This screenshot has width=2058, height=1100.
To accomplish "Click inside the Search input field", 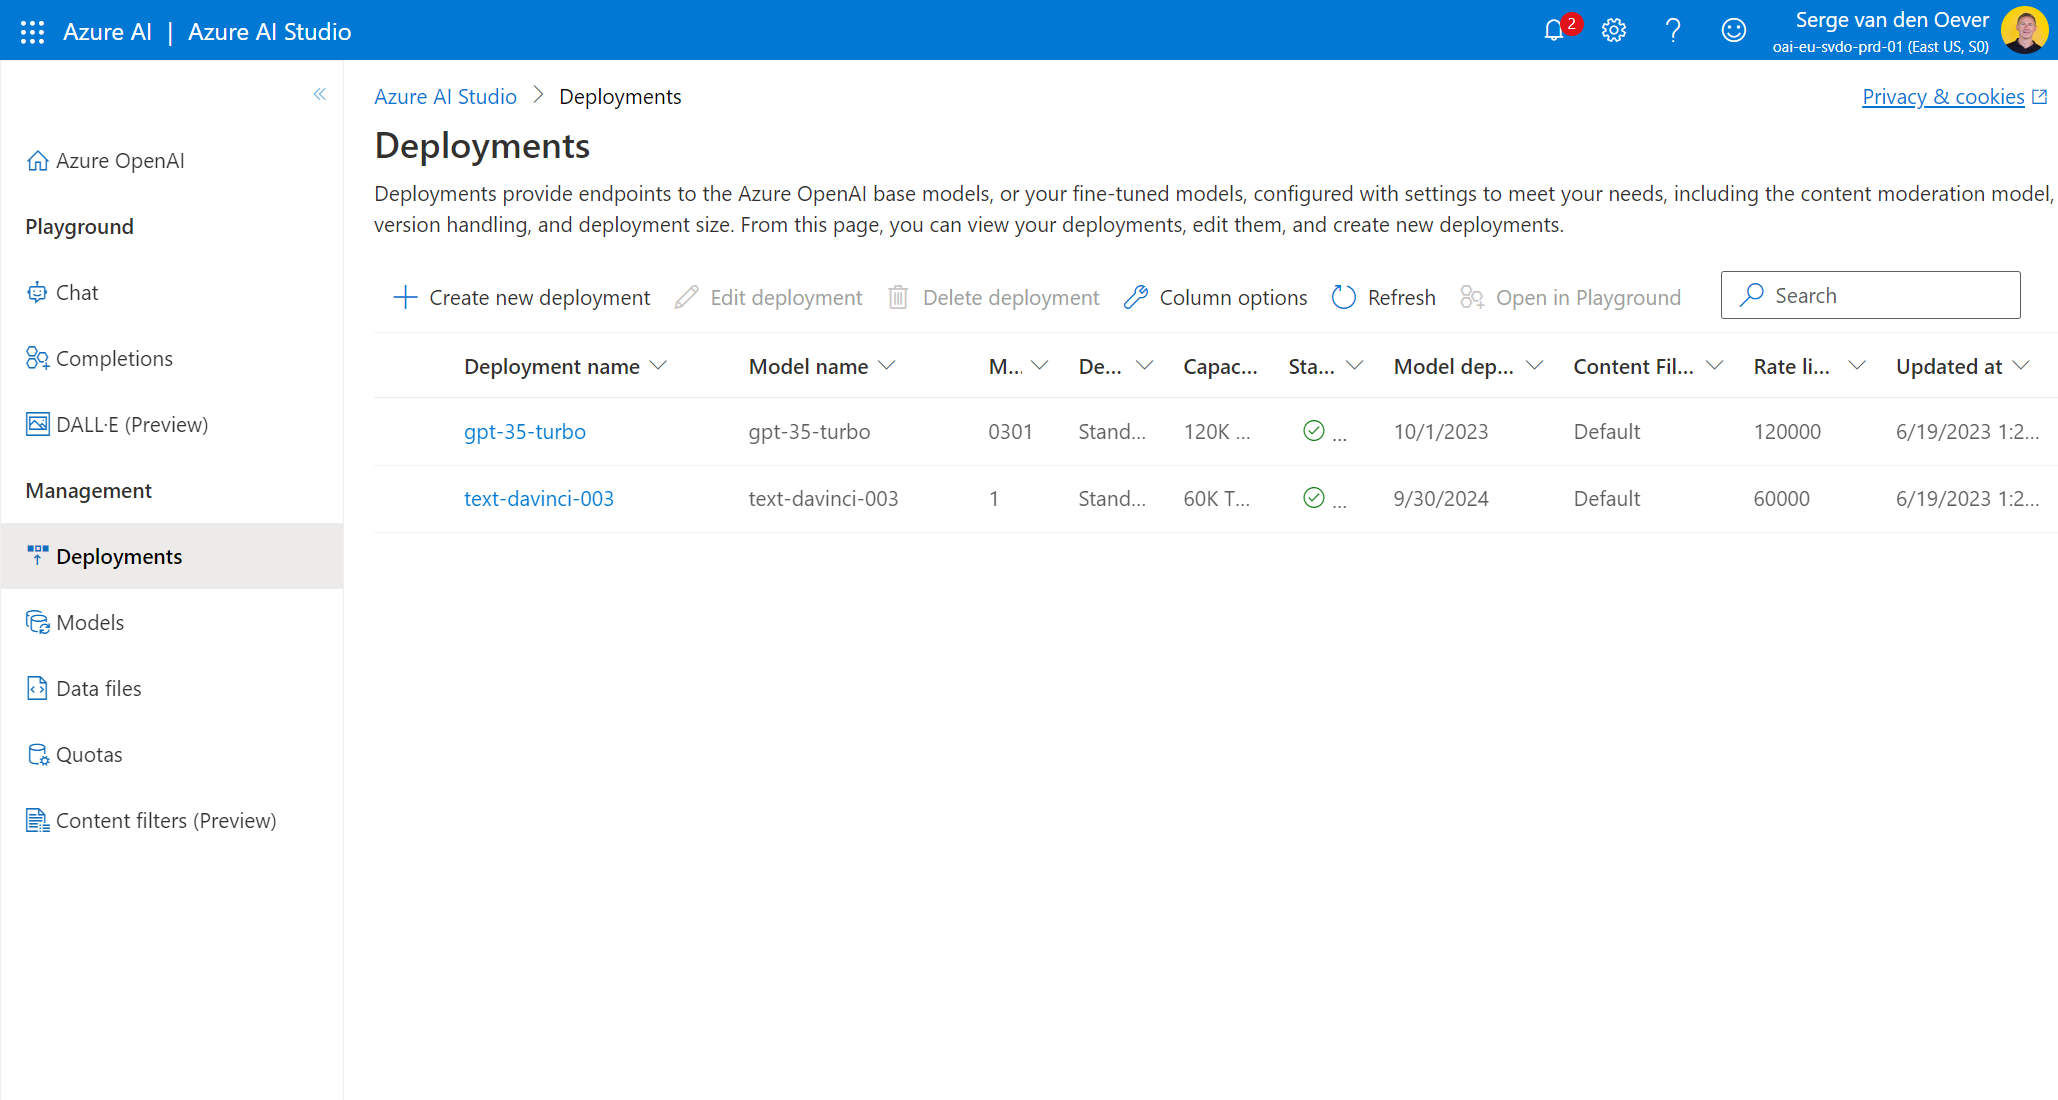I will pyautogui.click(x=1870, y=295).
